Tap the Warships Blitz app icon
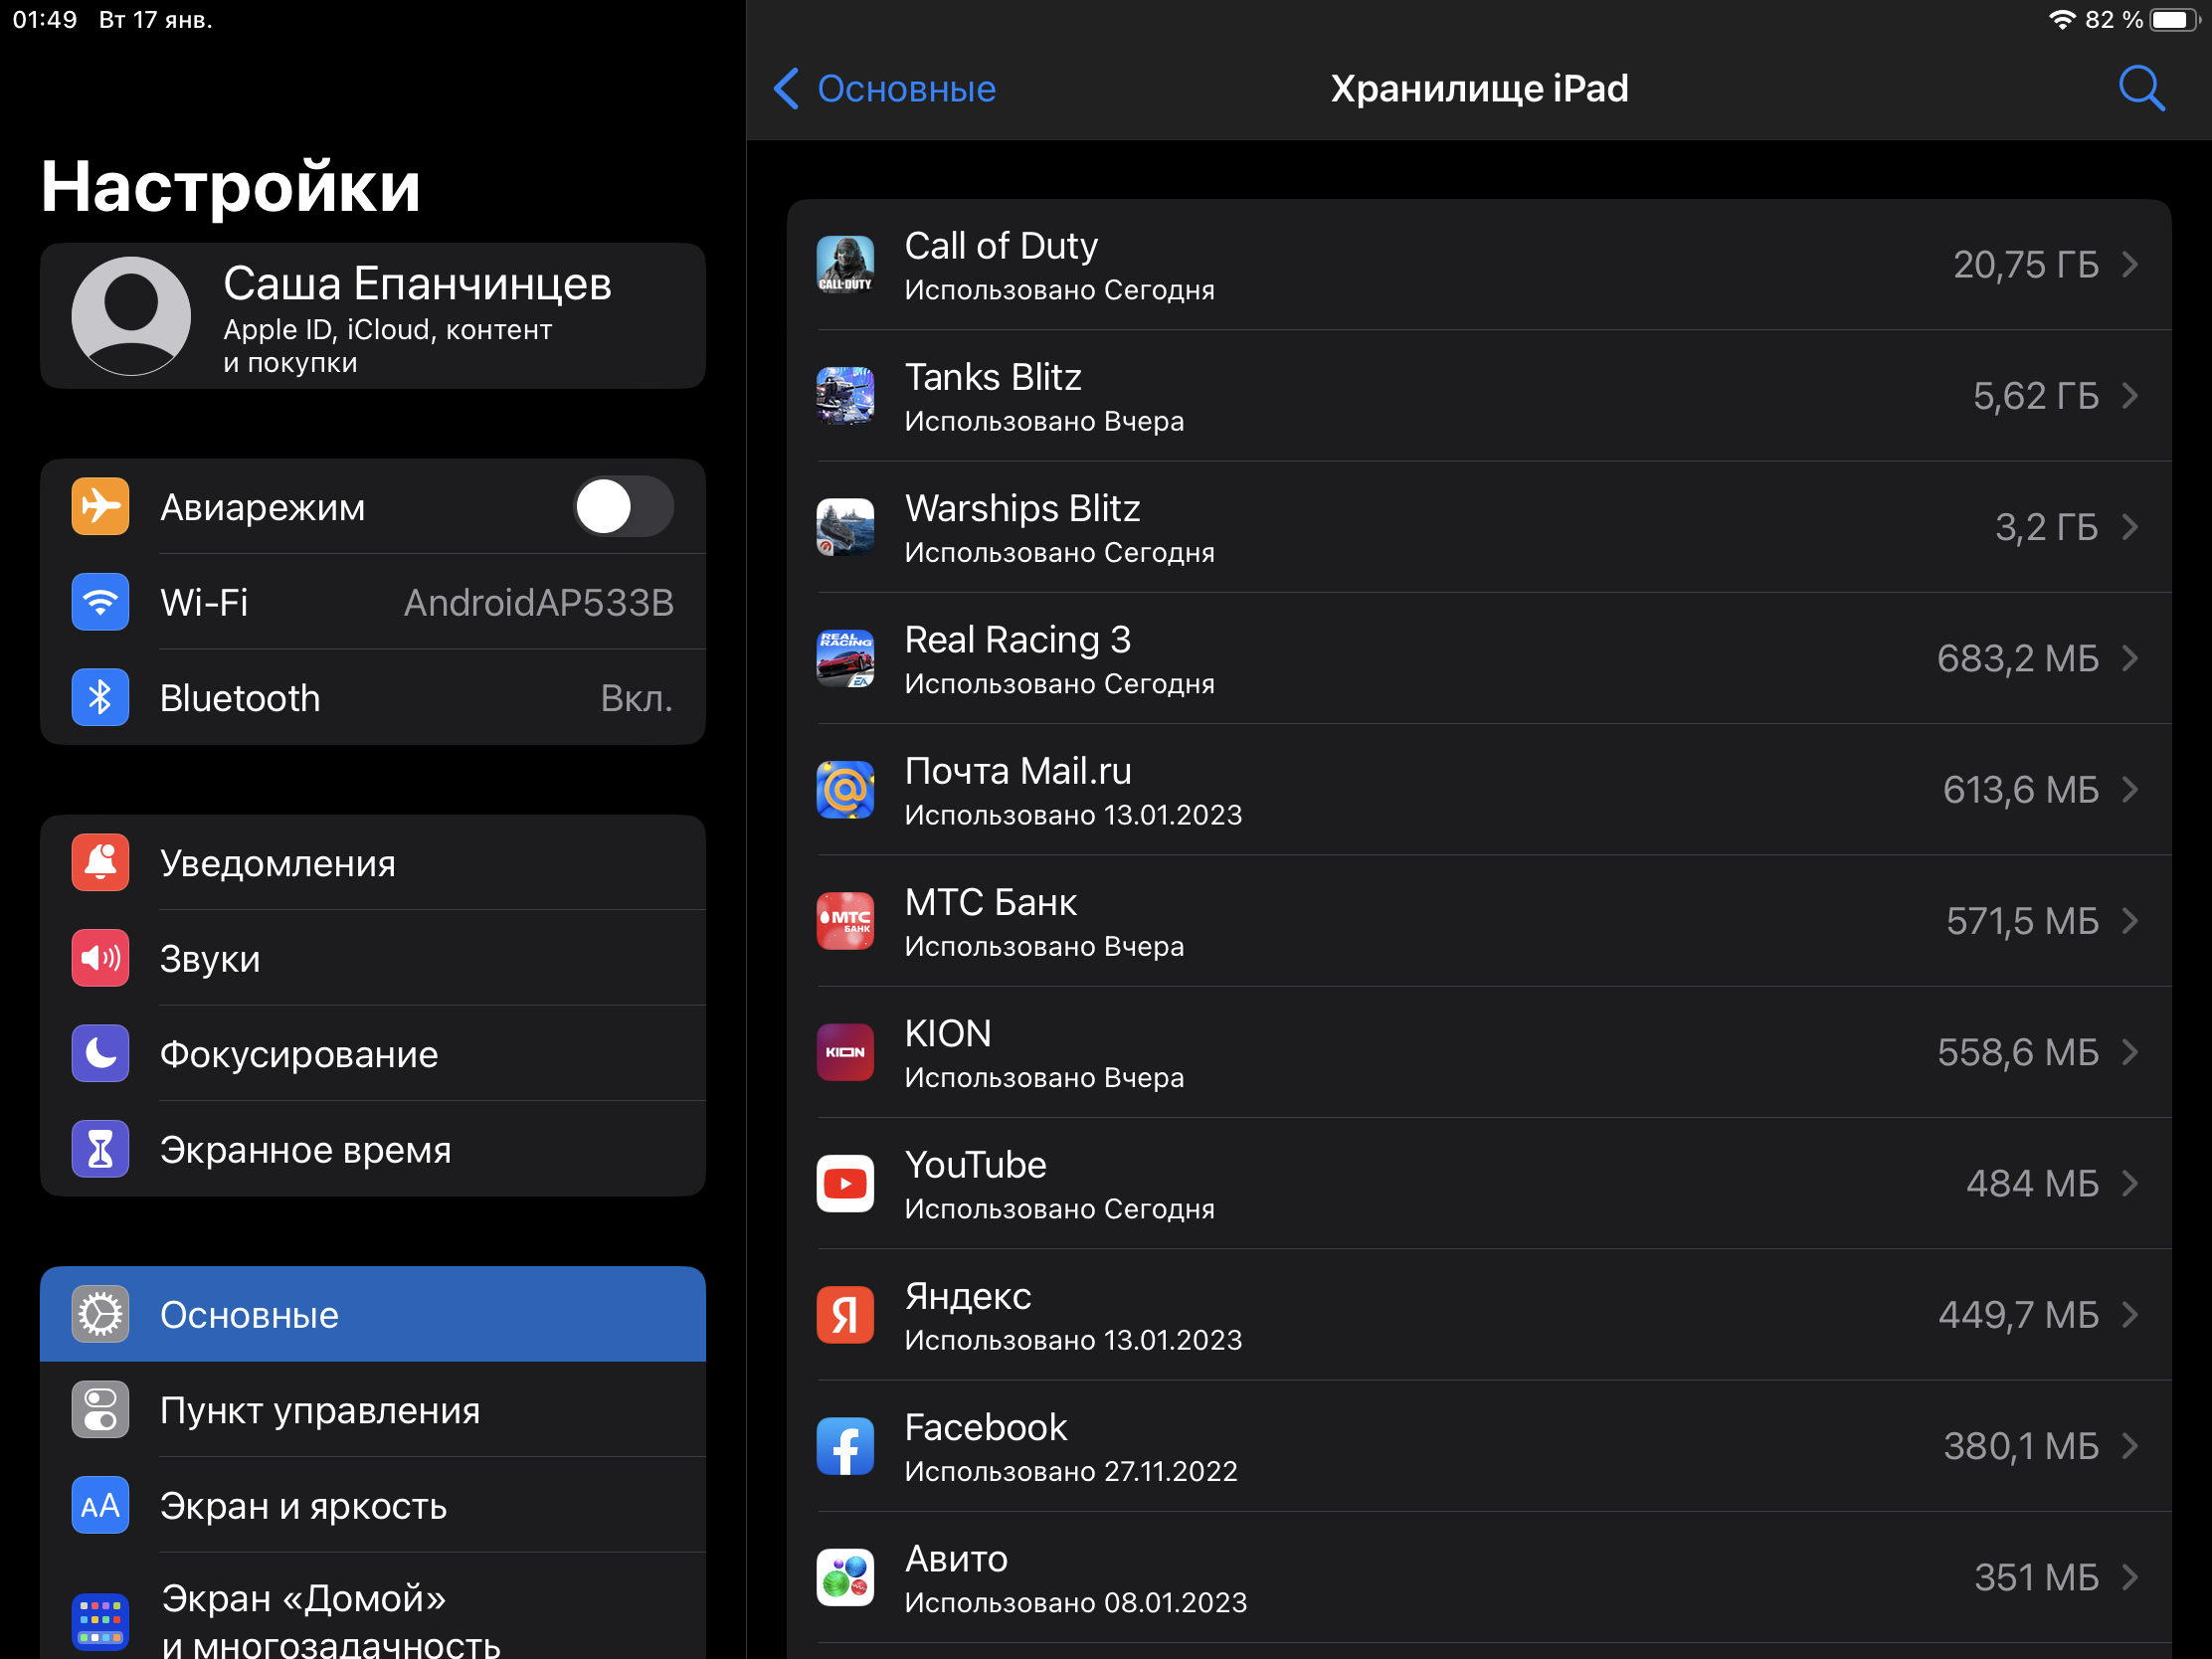The height and width of the screenshot is (1659, 2212). (x=845, y=527)
